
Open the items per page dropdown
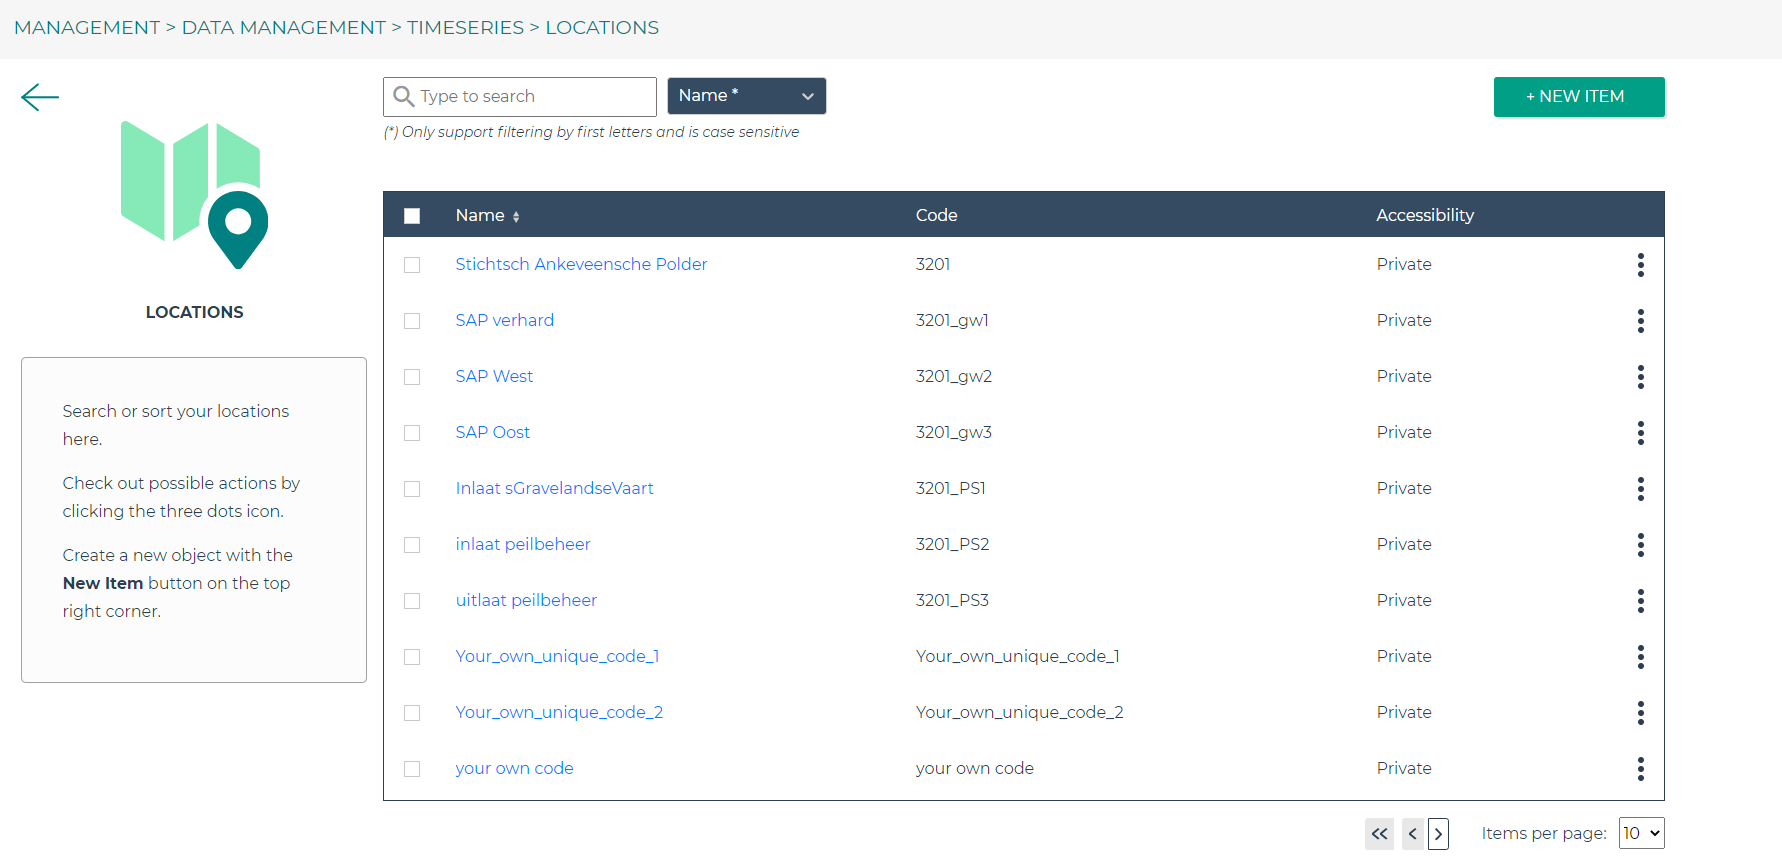1641,833
